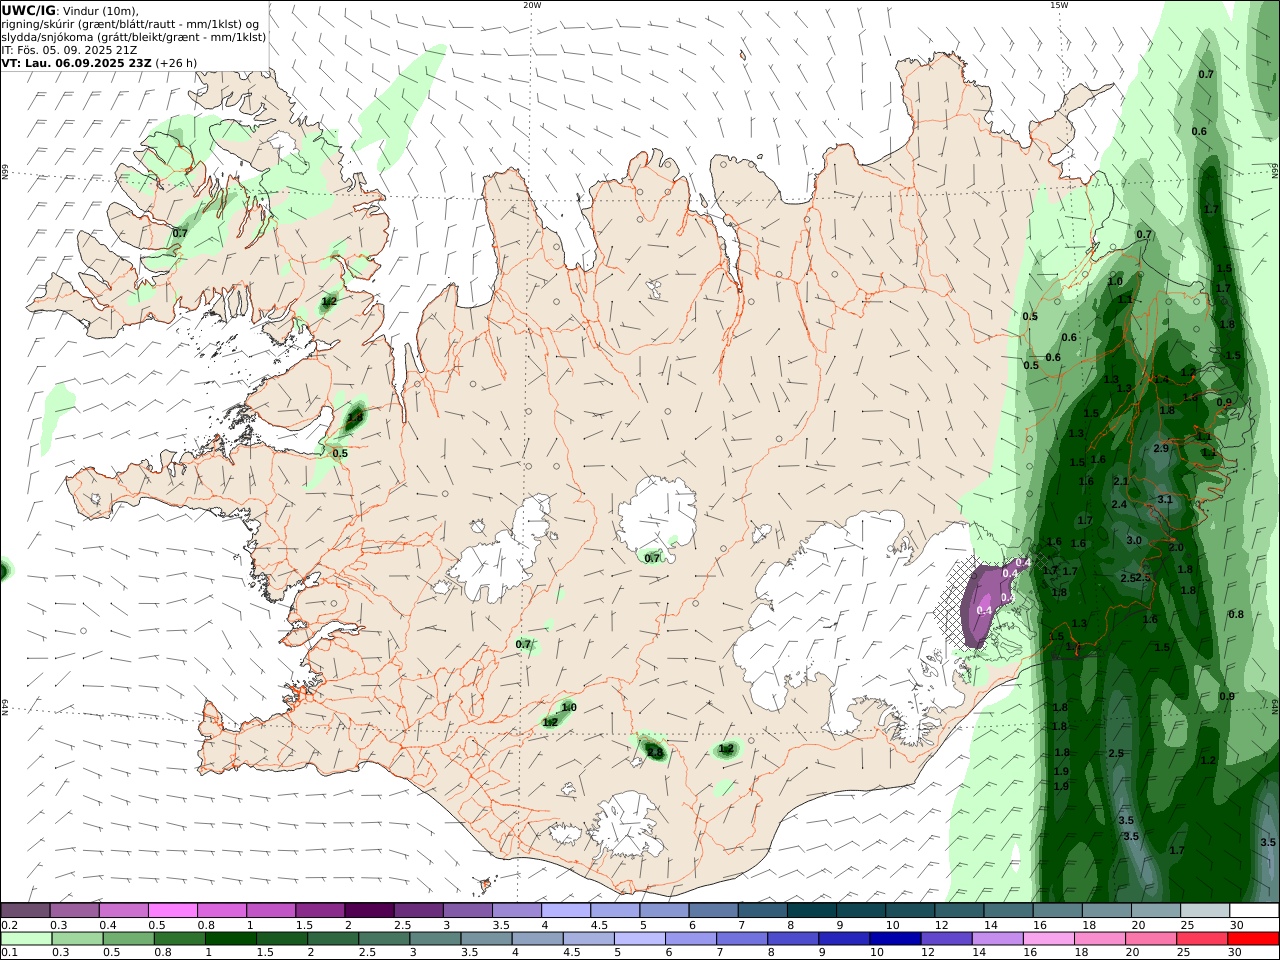Image resolution: width=1280 pixels, height=960 pixels.
Task: Pick the dark grey-purple 0.2 swatch in upper legend
Action: pos(25,911)
